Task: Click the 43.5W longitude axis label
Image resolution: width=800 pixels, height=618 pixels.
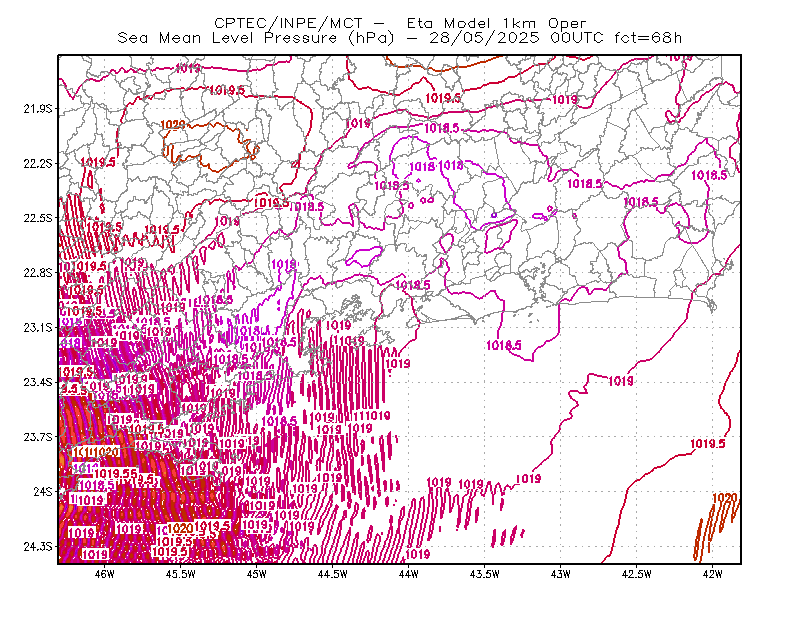Action: tap(485, 574)
